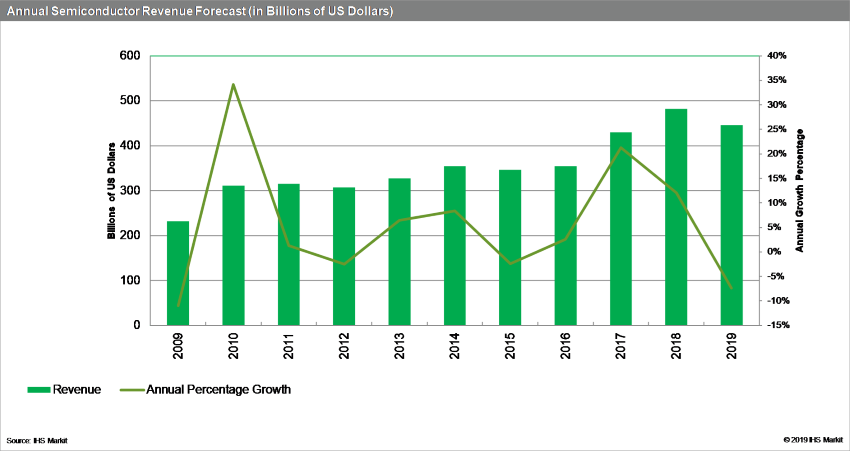The width and height of the screenshot is (850, 451).
Task: Click the '300' left axis label
Action: [x=131, y=191]
